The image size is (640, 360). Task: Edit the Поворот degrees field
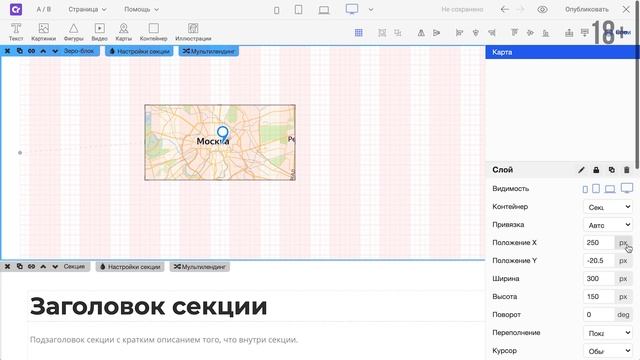click(x=599, y=315)
